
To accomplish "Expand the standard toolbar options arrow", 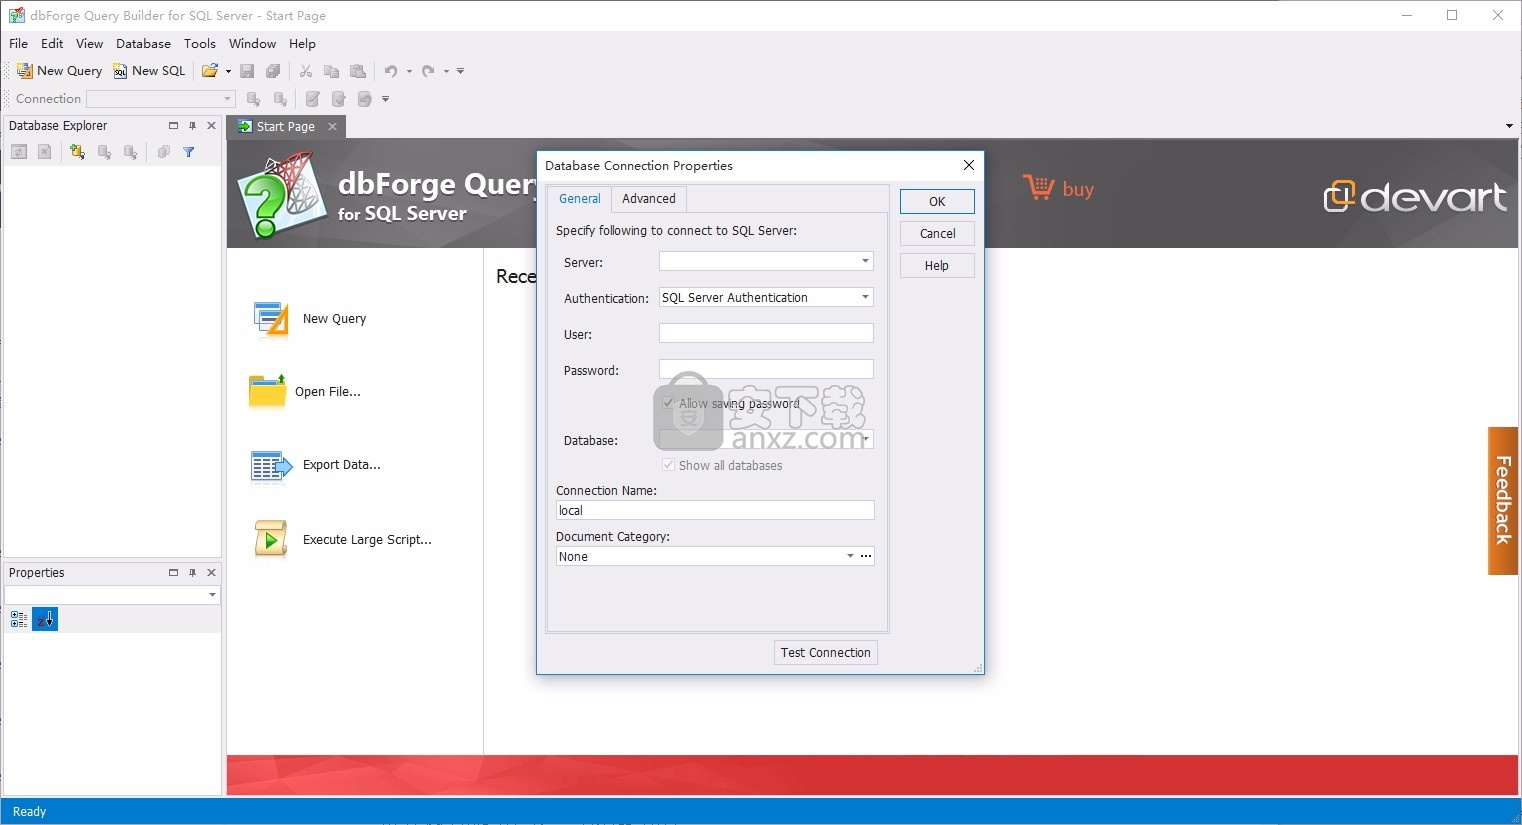I will pyautogui.click(x=460, y=71).
